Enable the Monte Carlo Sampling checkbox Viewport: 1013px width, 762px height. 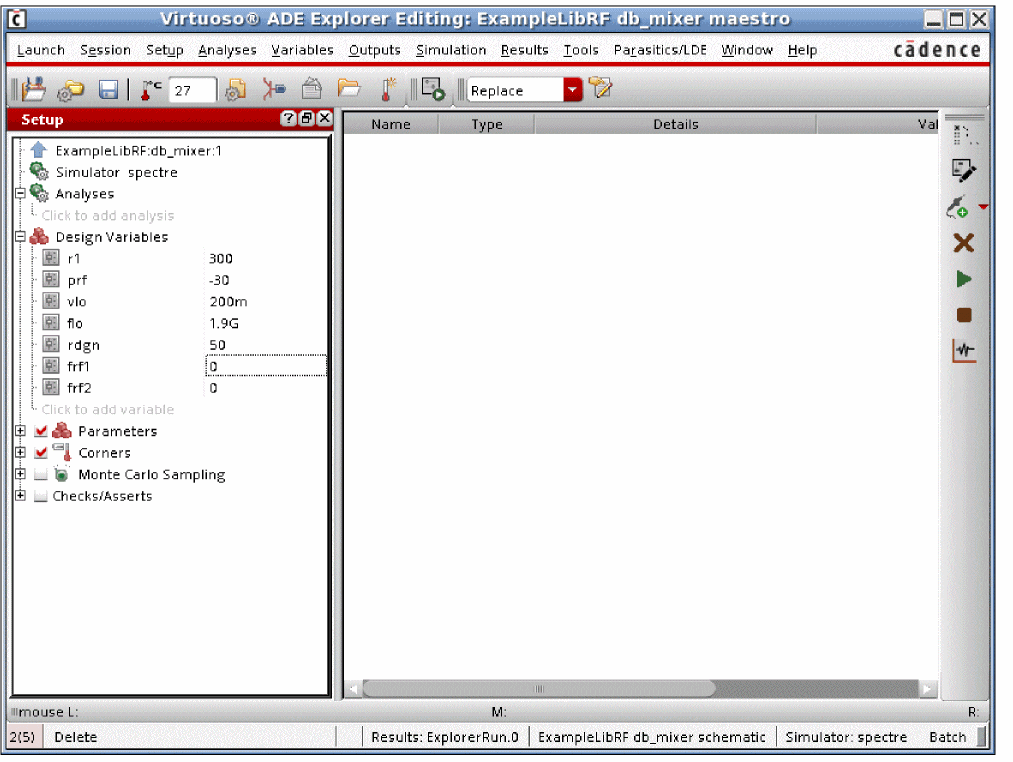pyautogui.click(x=41, y=475)
